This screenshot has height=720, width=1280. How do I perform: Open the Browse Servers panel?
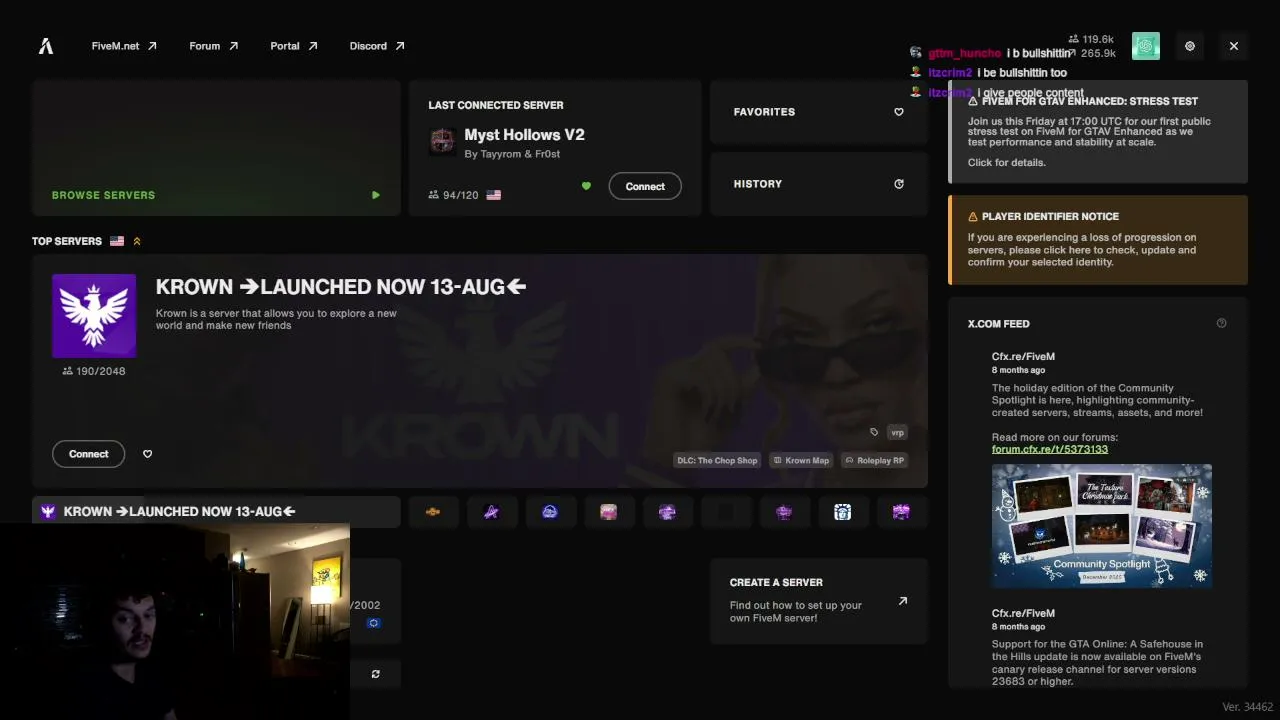(x=216, y=148)
